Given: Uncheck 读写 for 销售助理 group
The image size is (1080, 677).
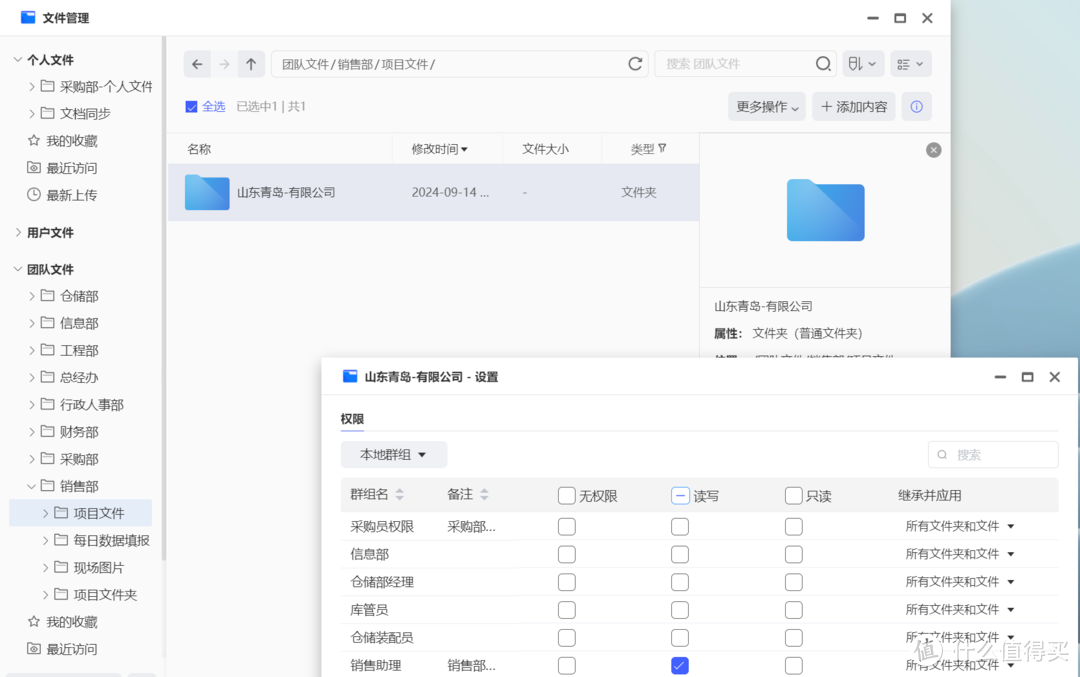Looking at the screenshot, I should [x=680, y=665].
